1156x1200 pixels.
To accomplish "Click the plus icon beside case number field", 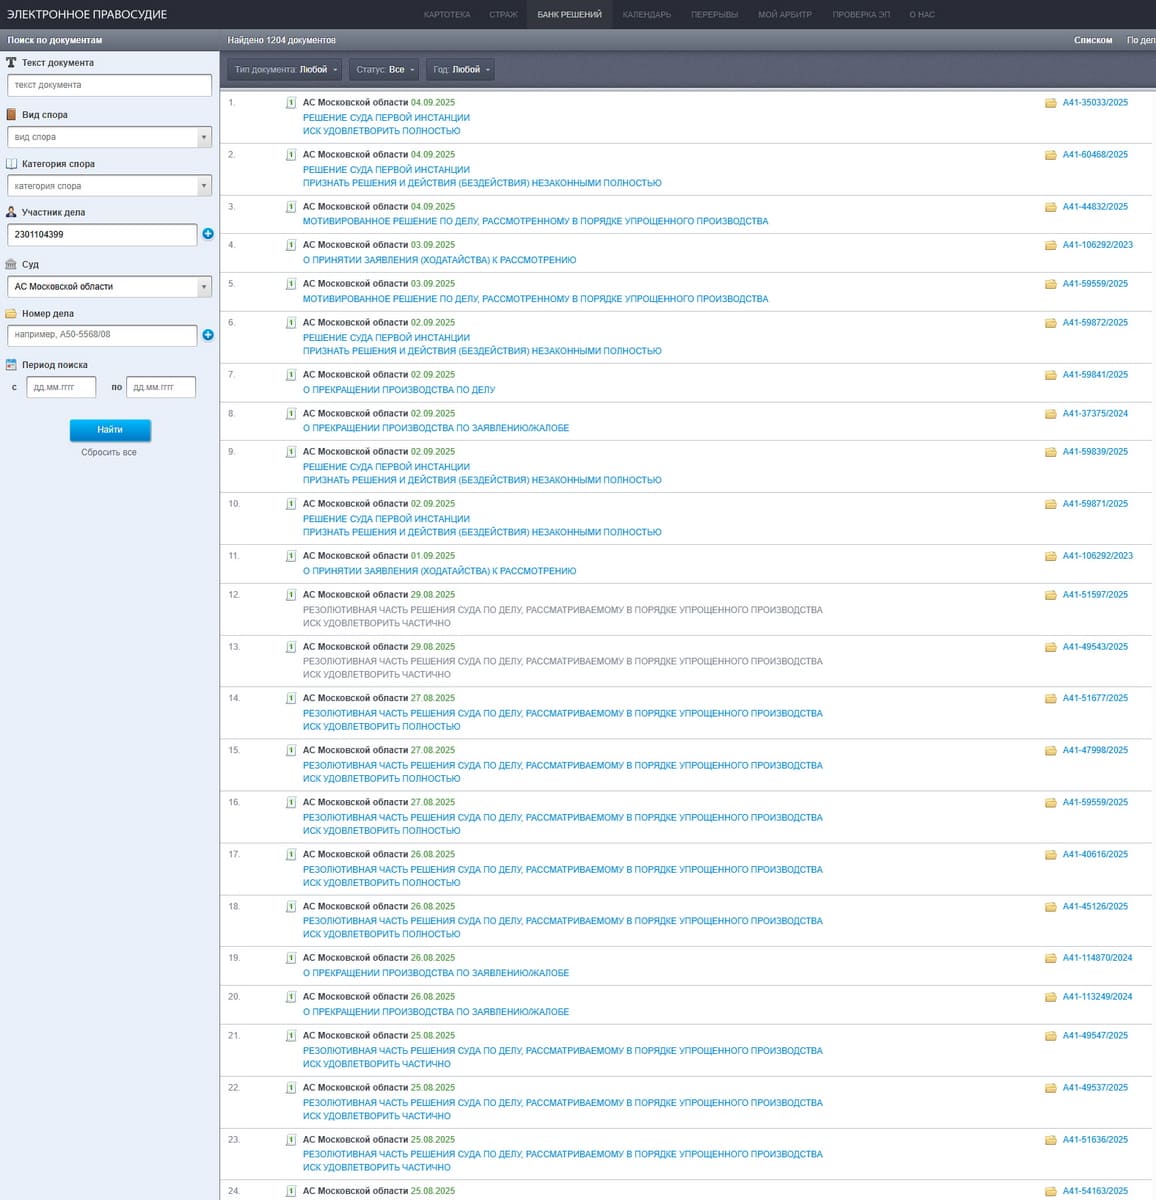I will pyautogui.click(x=208, y=335).
